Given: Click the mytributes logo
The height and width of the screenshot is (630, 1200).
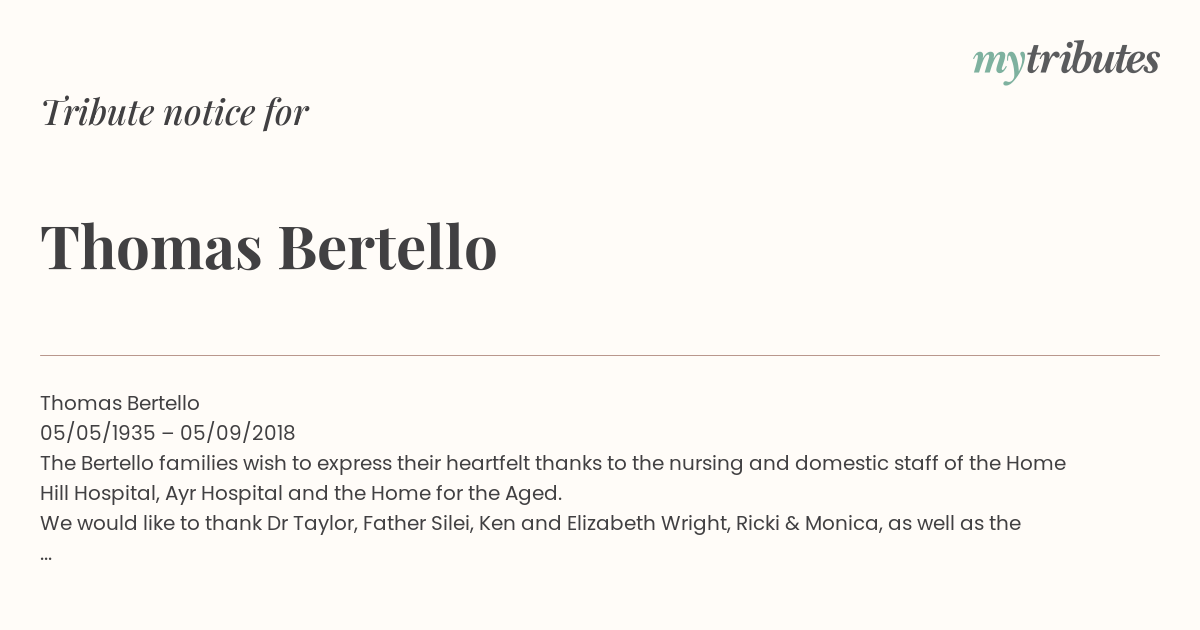Looking at the screenshot, I should click(1066, 62).
